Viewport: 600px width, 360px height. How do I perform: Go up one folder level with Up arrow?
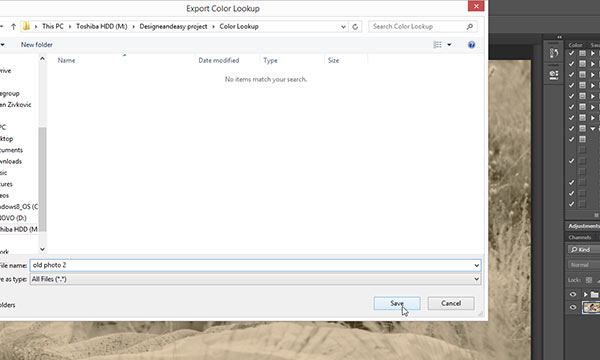click(x=13, y=26)
